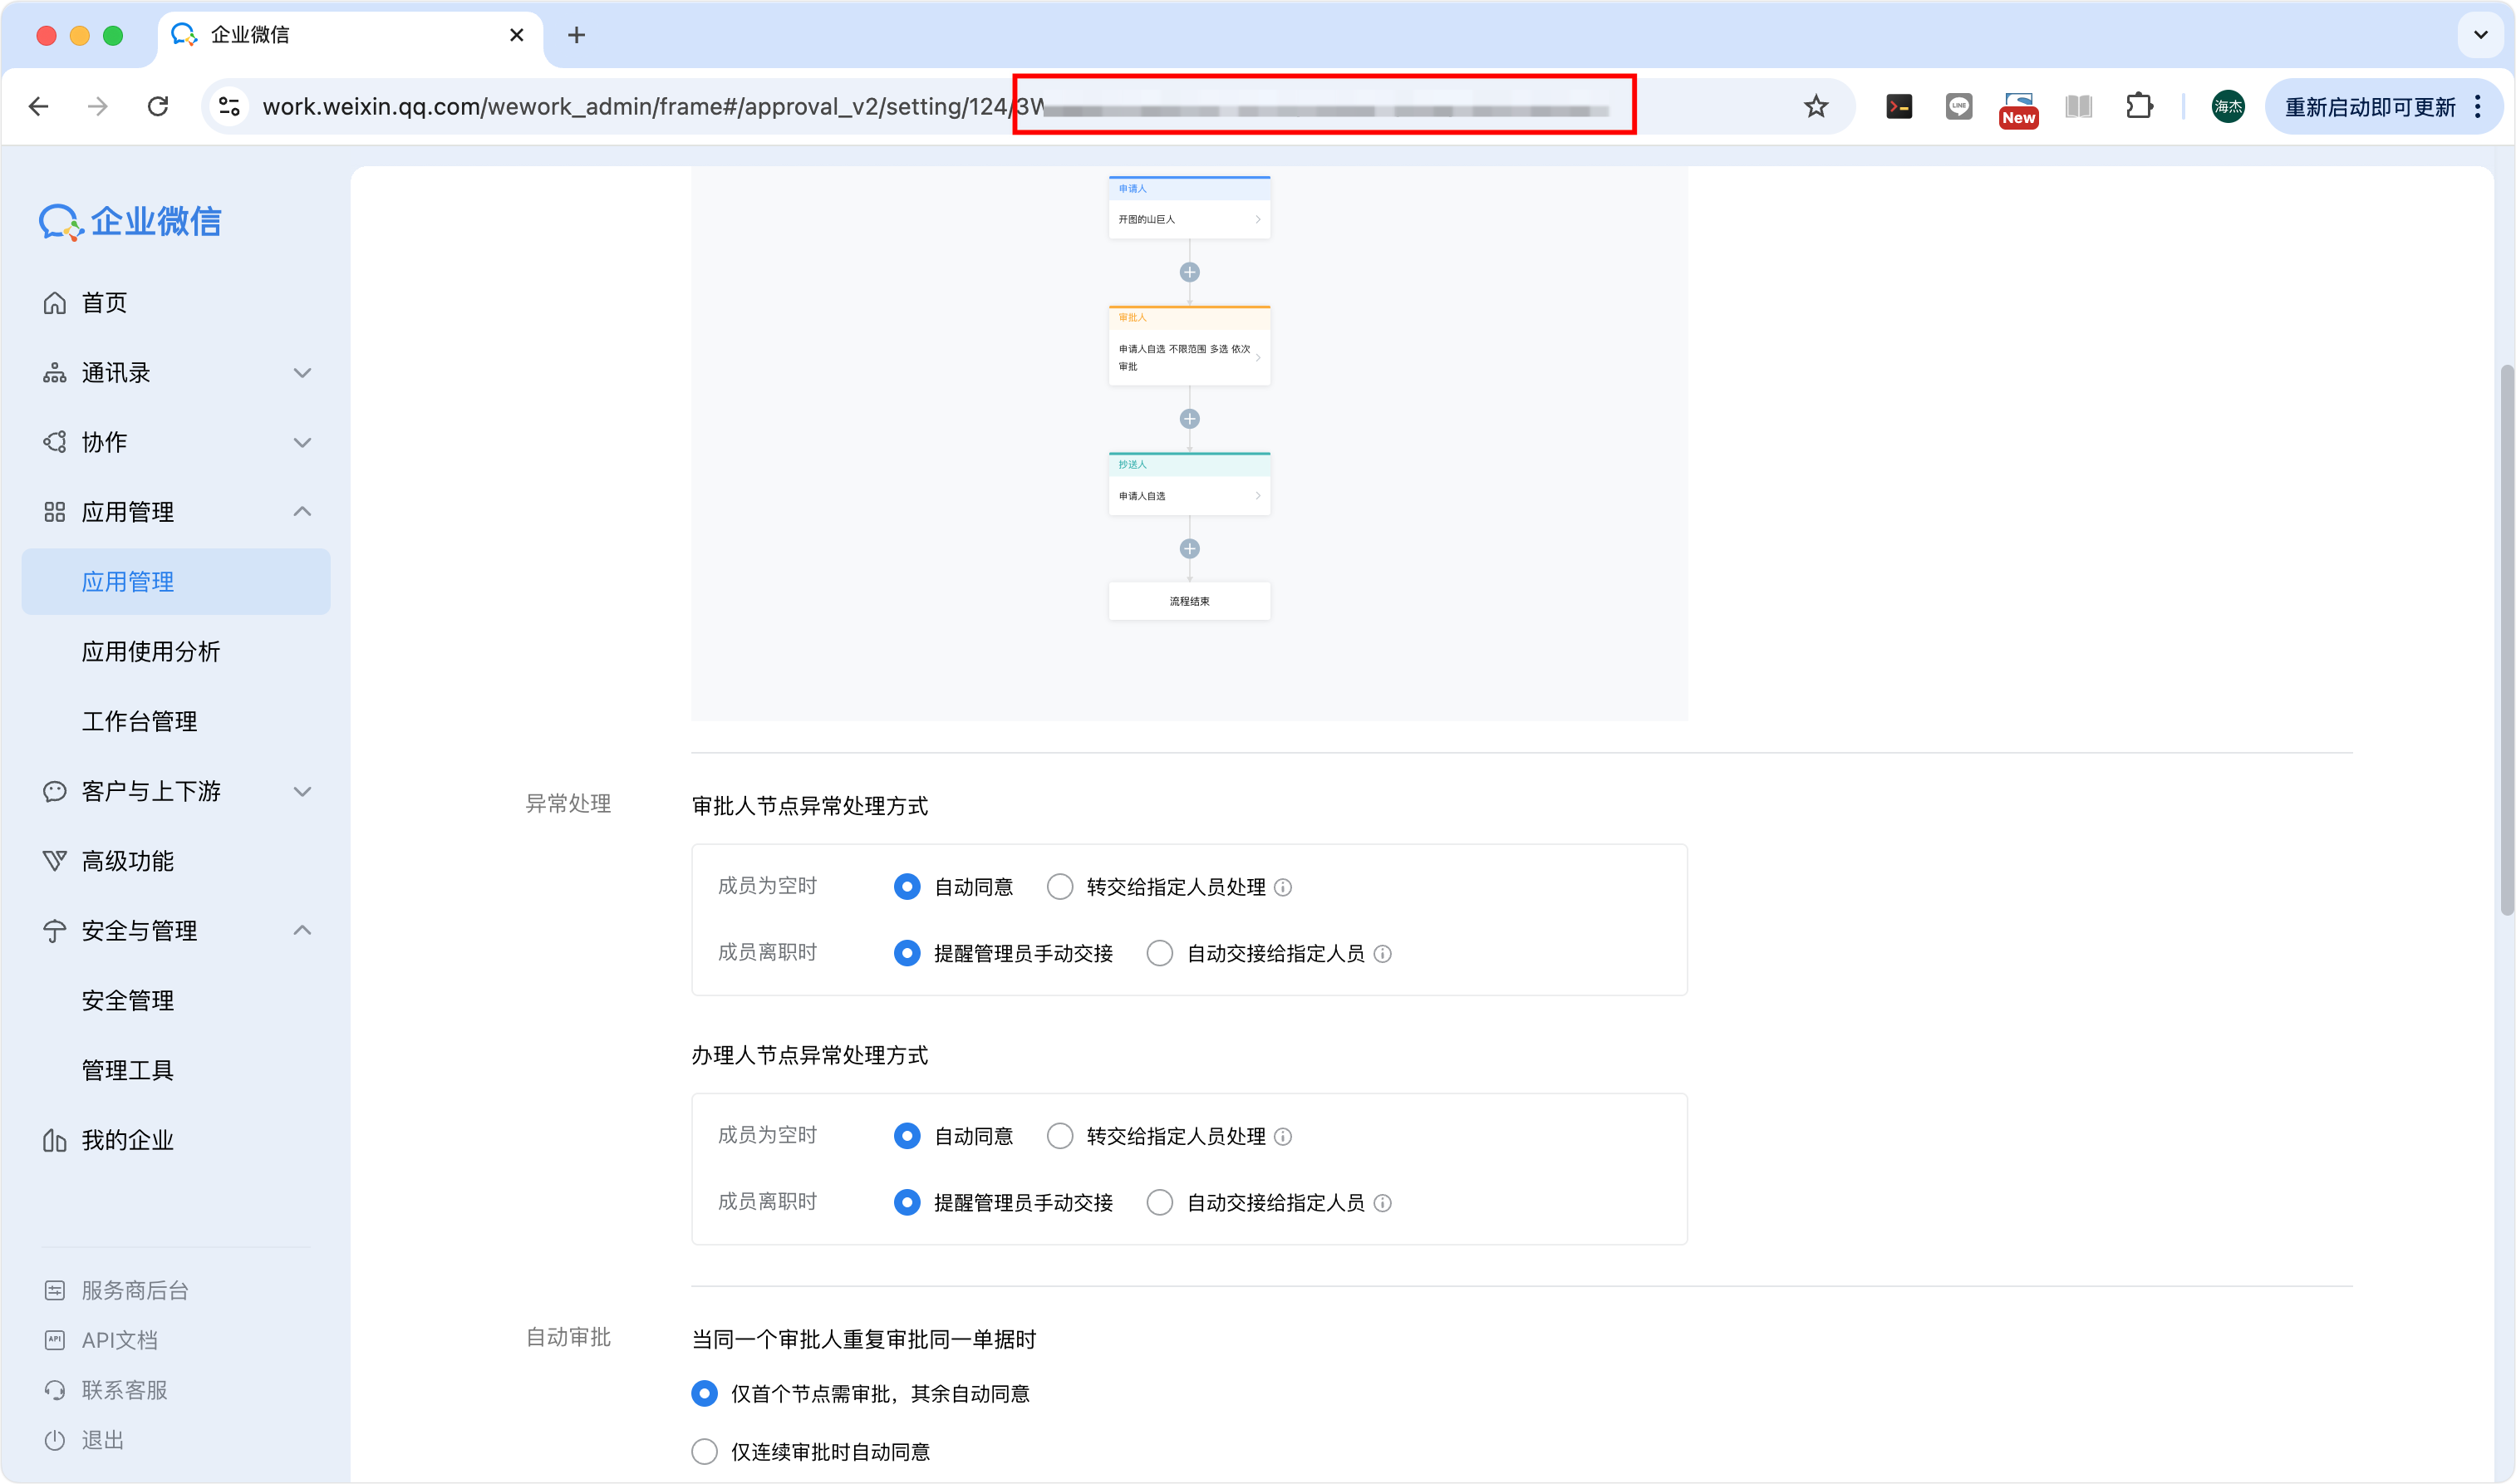
Task: Click the 企业微信 logo in sidebar
Action: 130,222
